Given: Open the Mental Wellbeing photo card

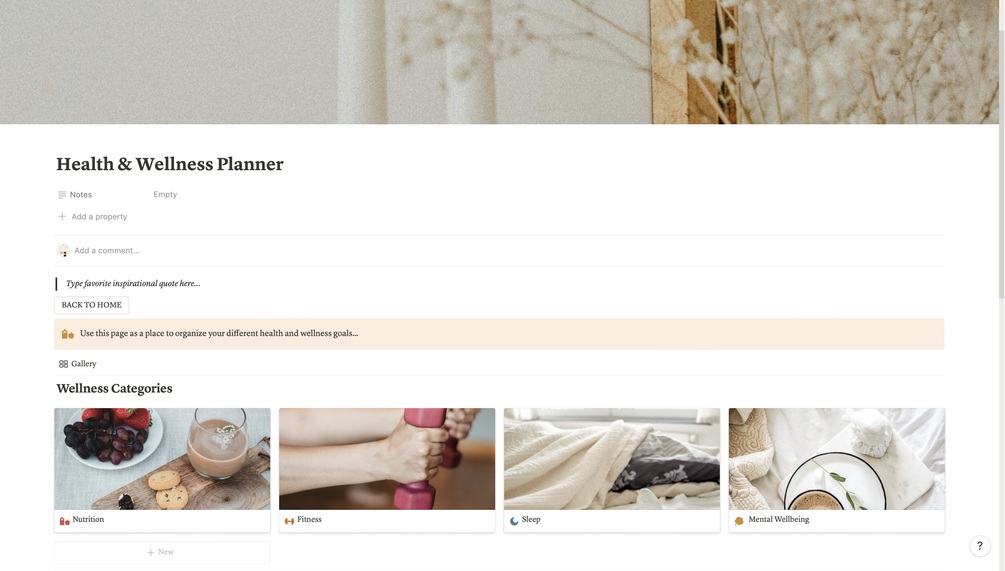Looking at the screenshot, I should (x=836, y=459).
